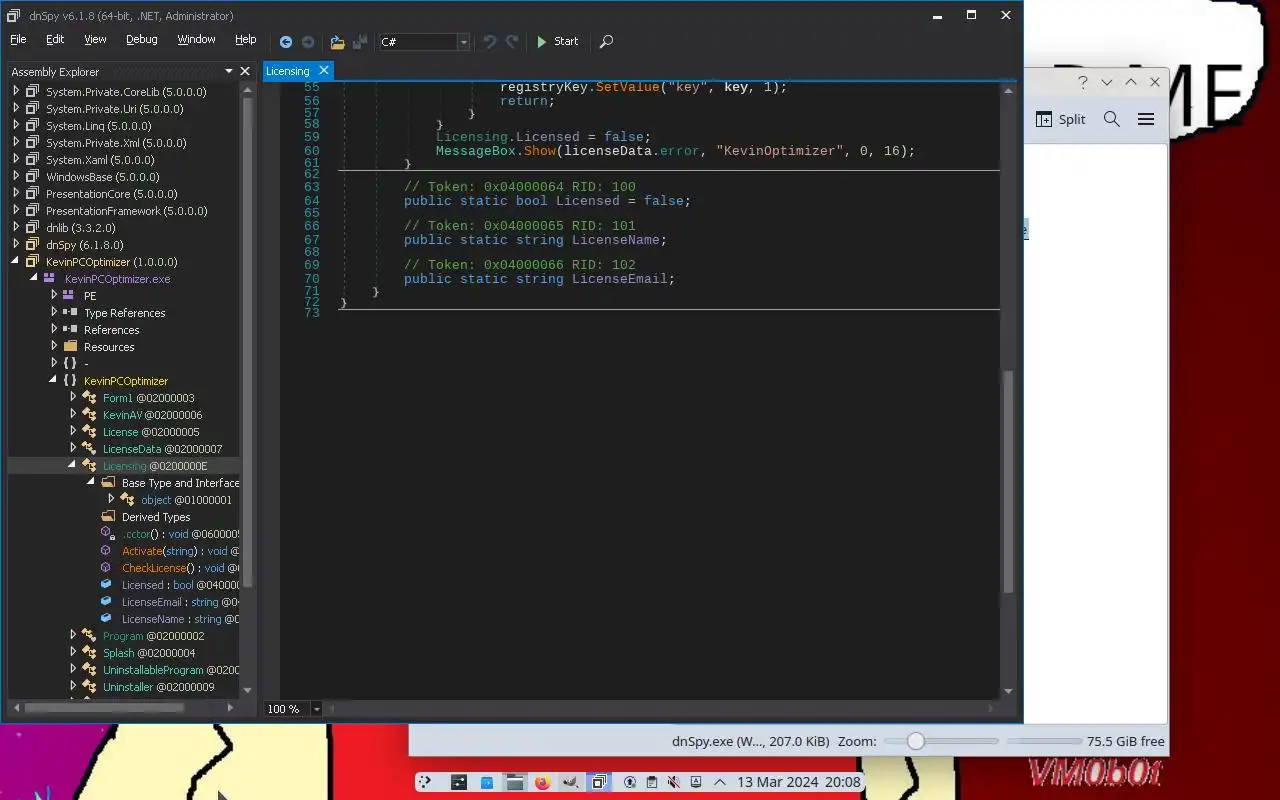1280x800 pixels.
Task: Select Program class in tree
Action: (153, 636)
